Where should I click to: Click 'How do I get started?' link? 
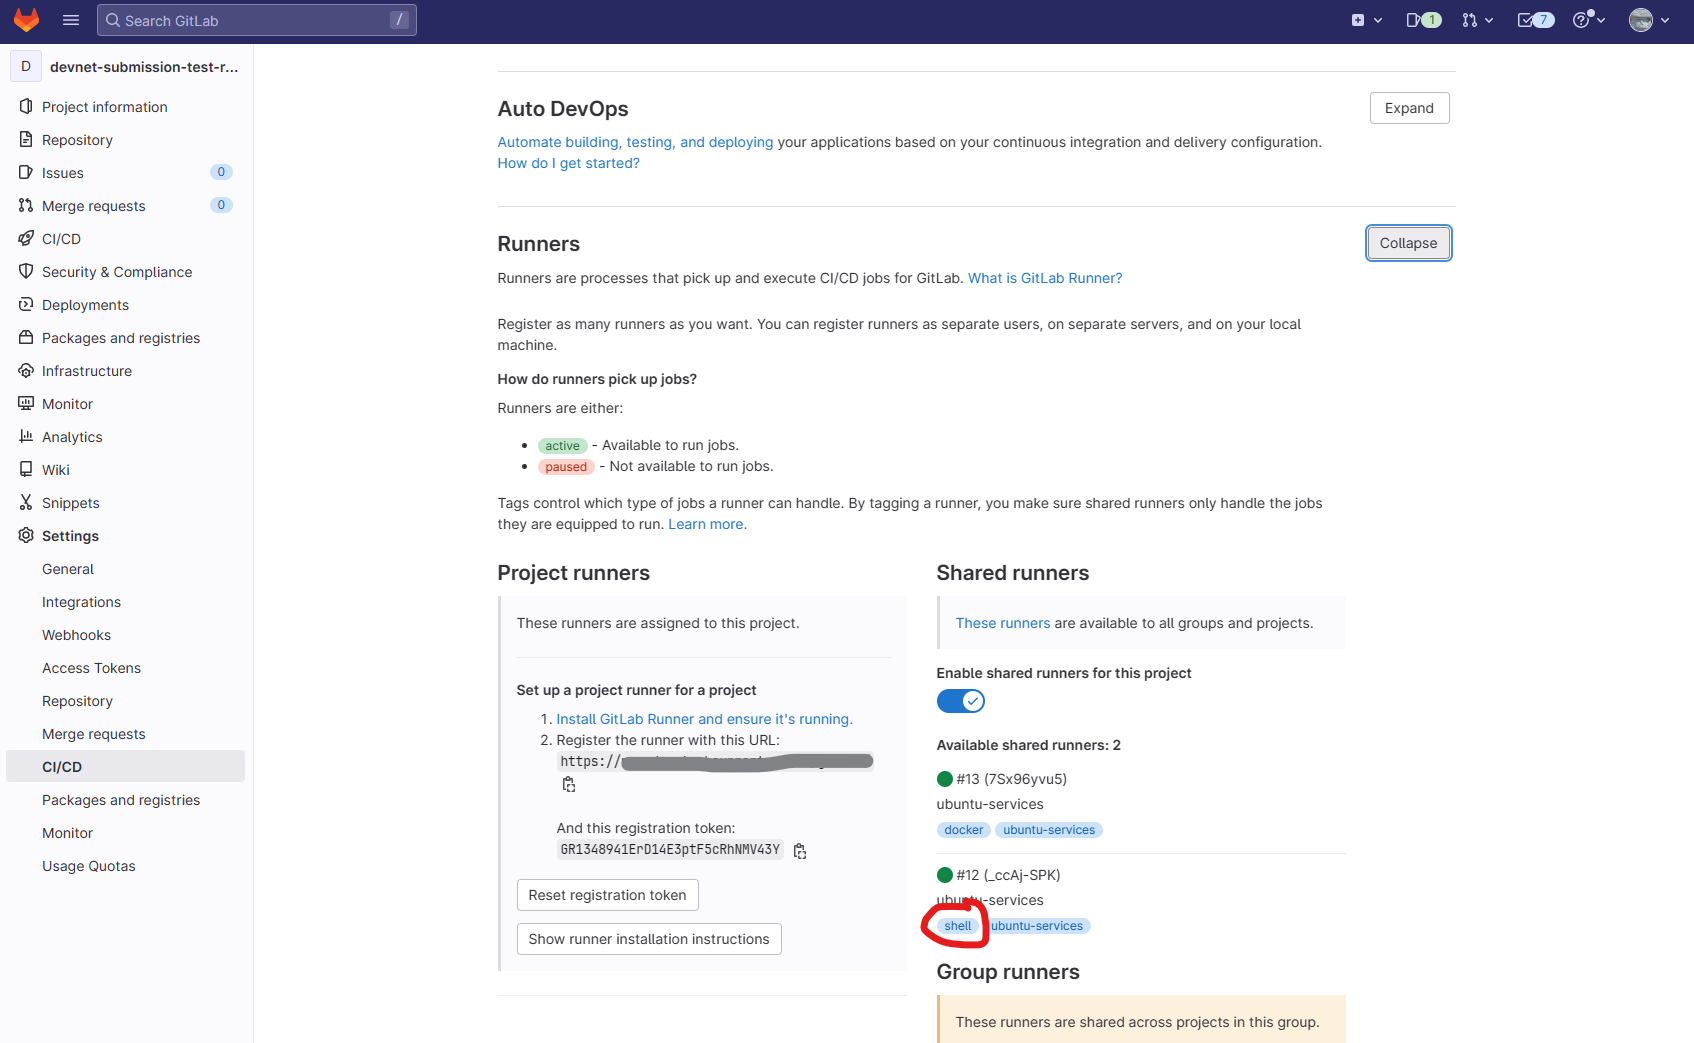568,163
